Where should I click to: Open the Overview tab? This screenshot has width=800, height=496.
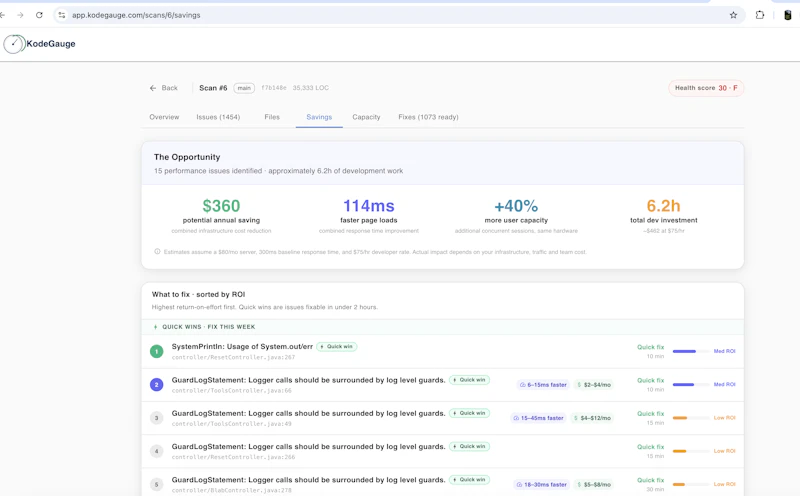(164, 117)
